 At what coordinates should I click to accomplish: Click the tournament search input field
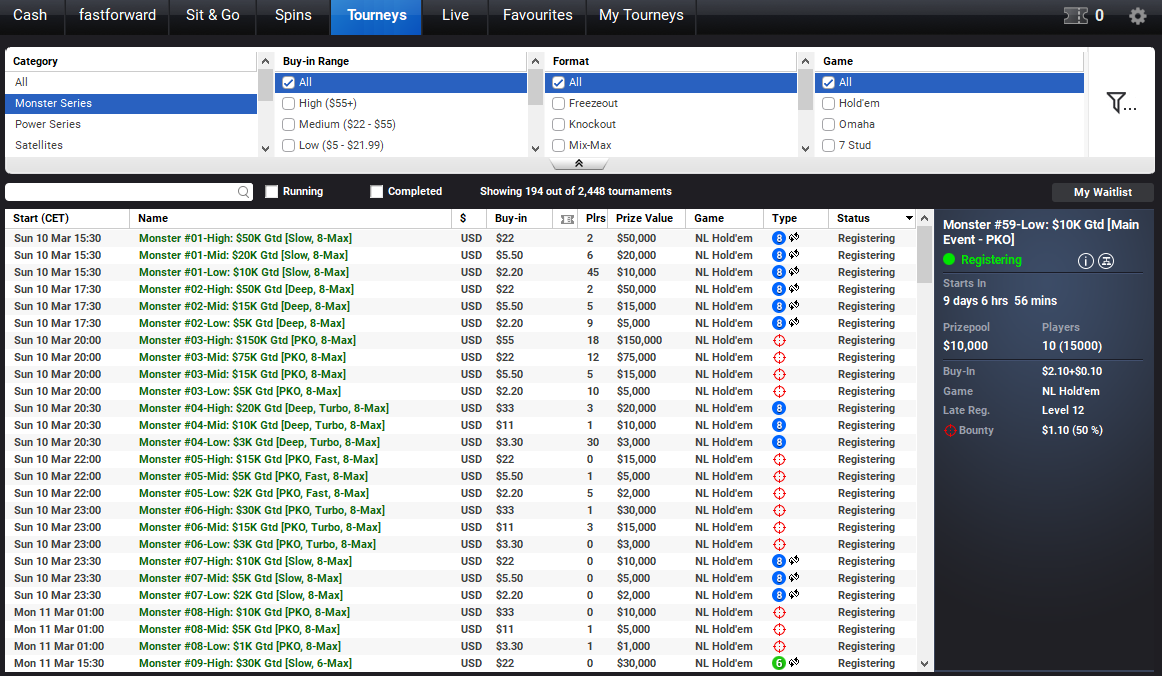coord(122,192)
